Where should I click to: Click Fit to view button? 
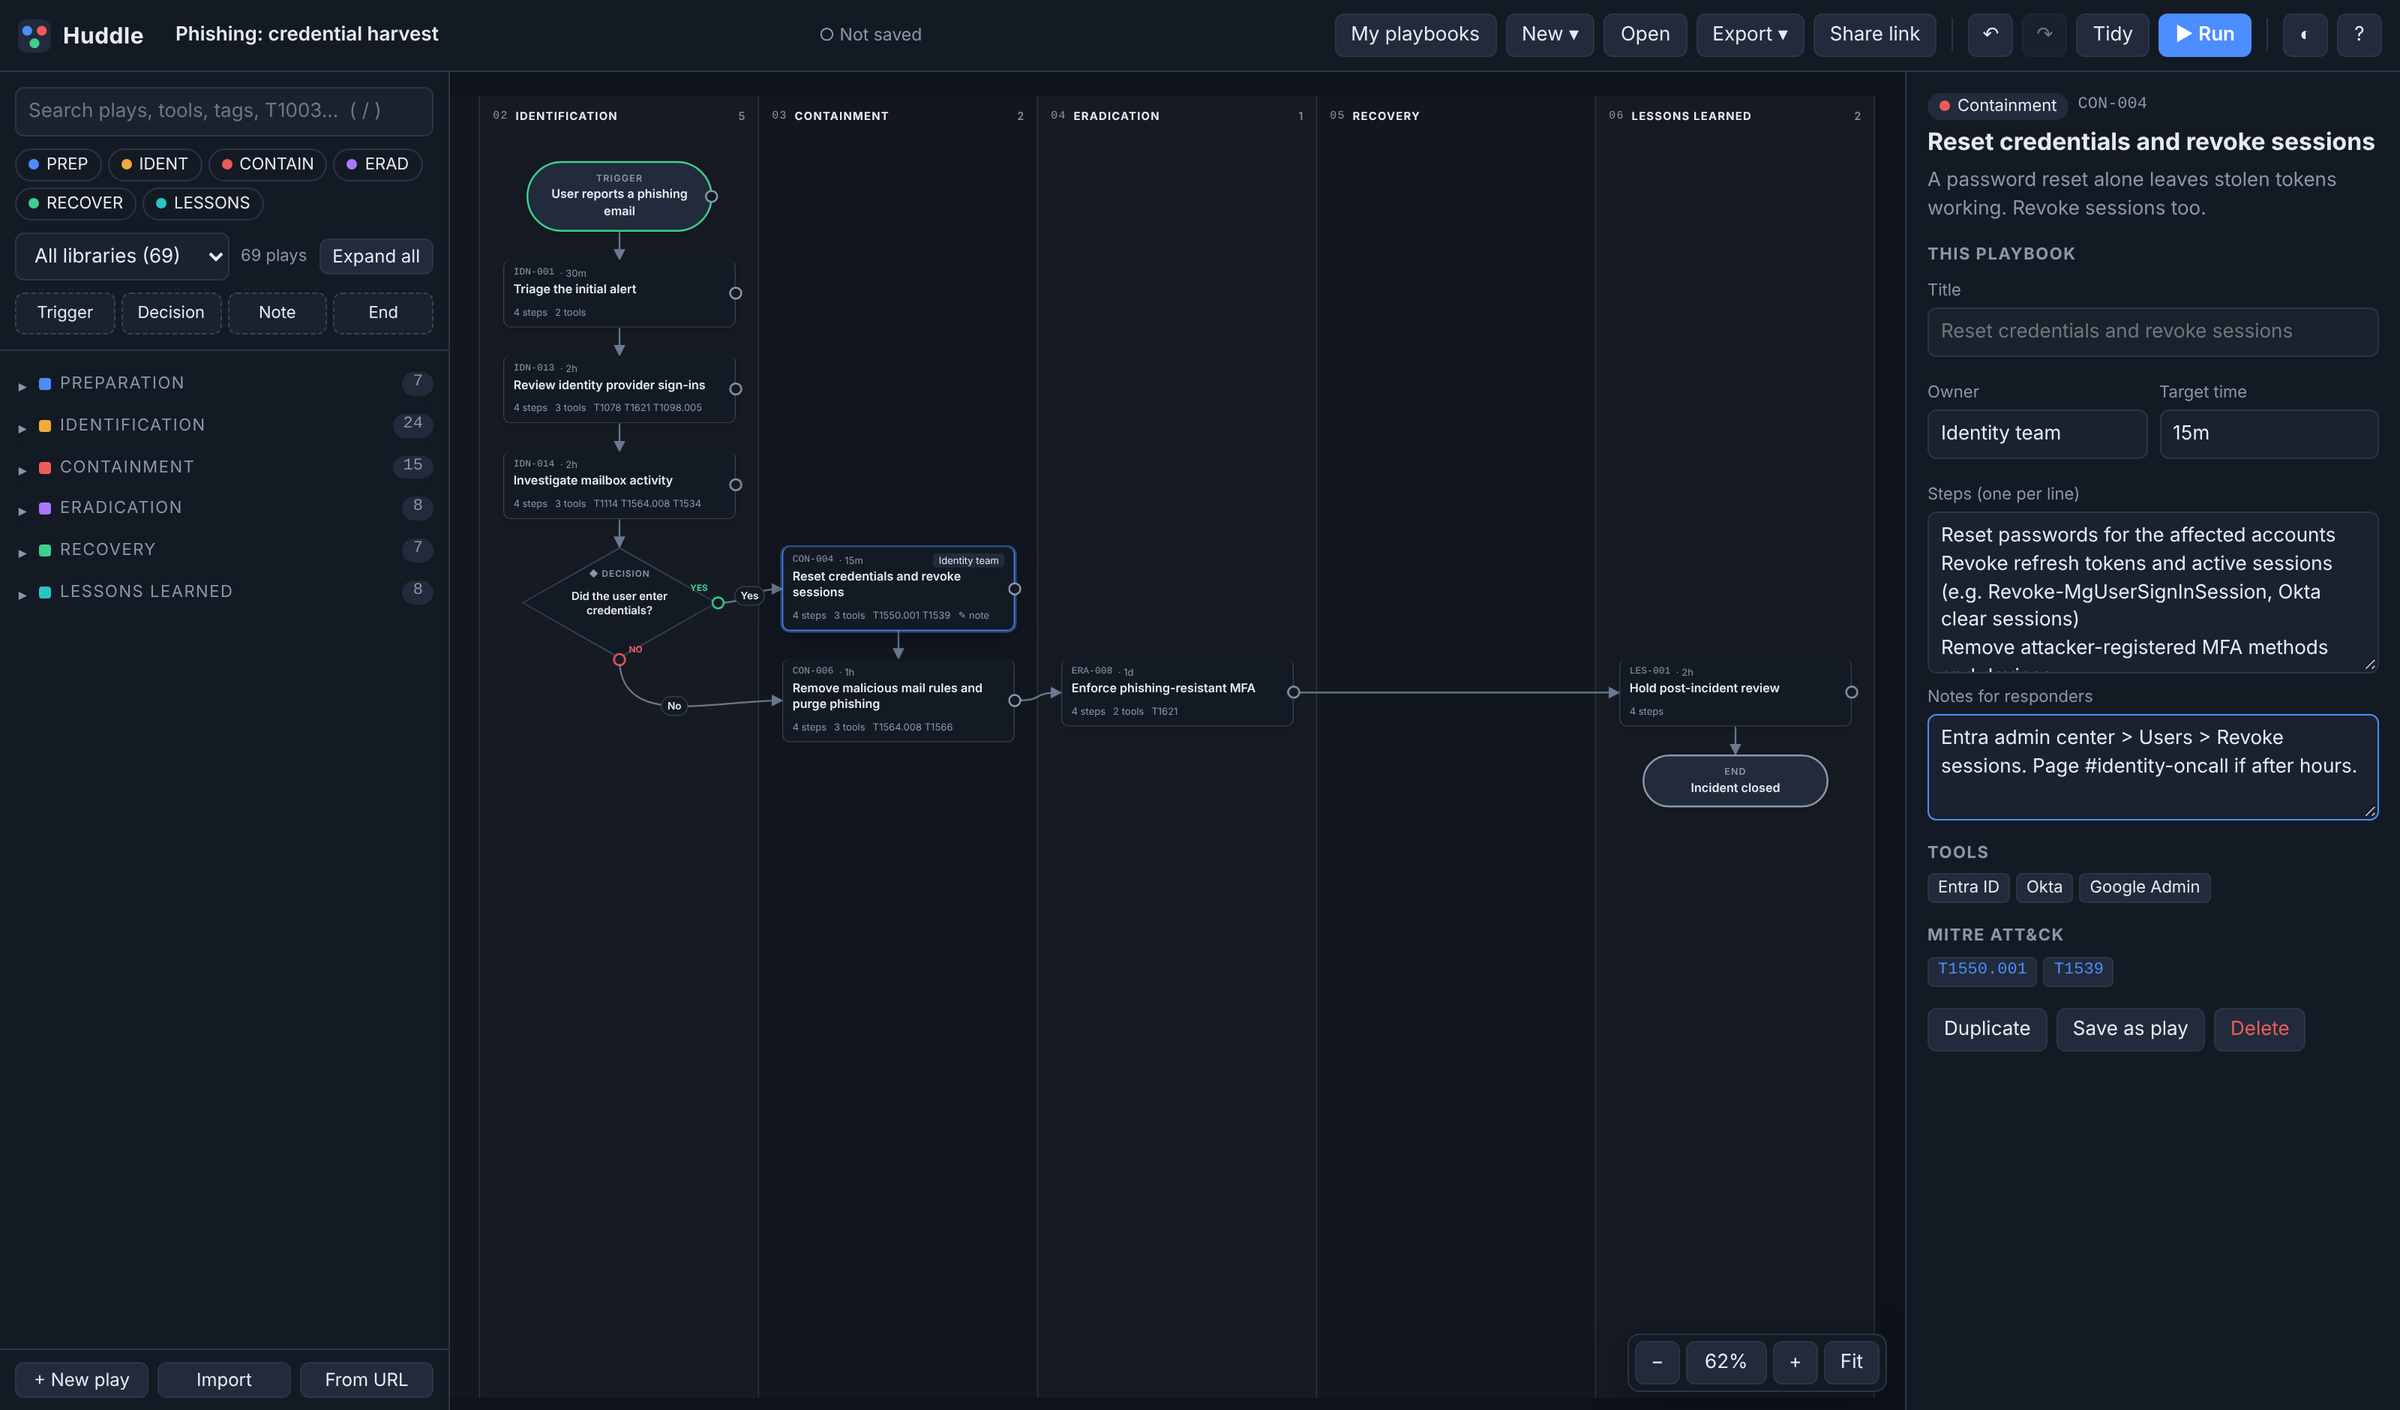pyautogui.click(x=1851, y=1362)
